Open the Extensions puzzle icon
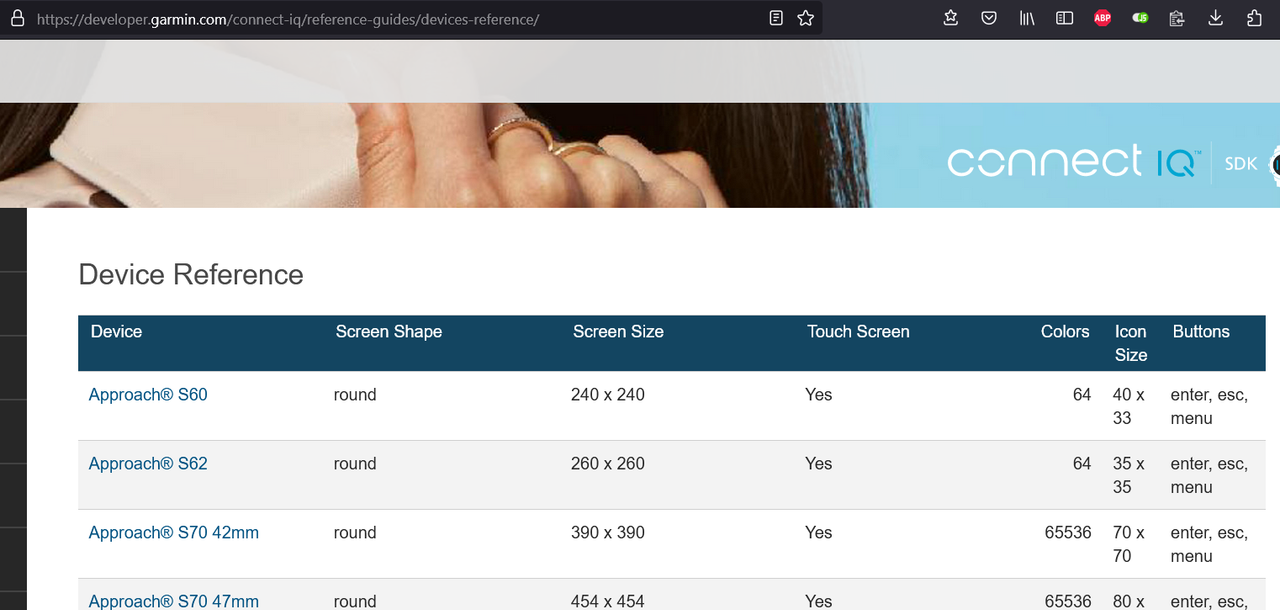 [1254, 18]
